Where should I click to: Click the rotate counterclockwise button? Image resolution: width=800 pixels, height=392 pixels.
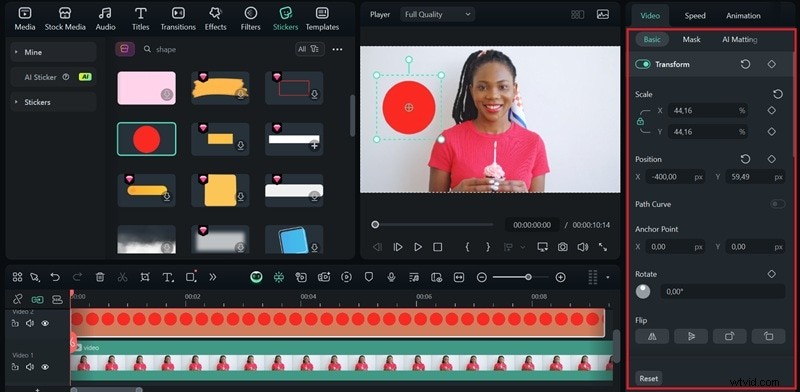(768, 336)
